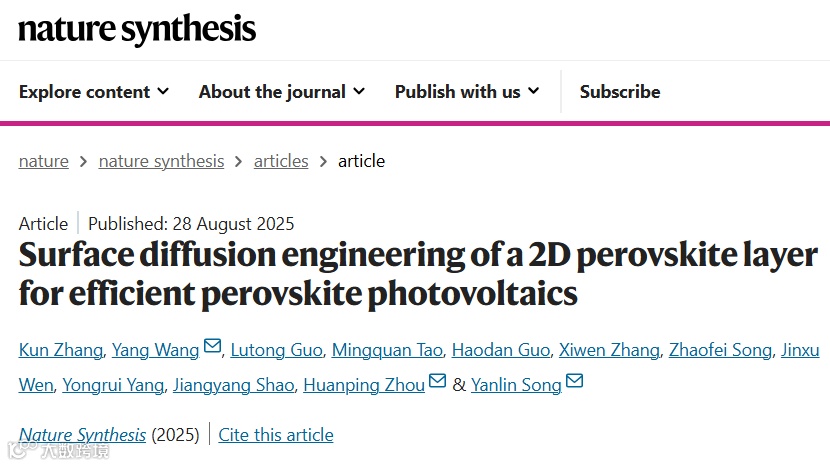Open the About the journal dropdown
830x466 pixels.
pos(281,92)
